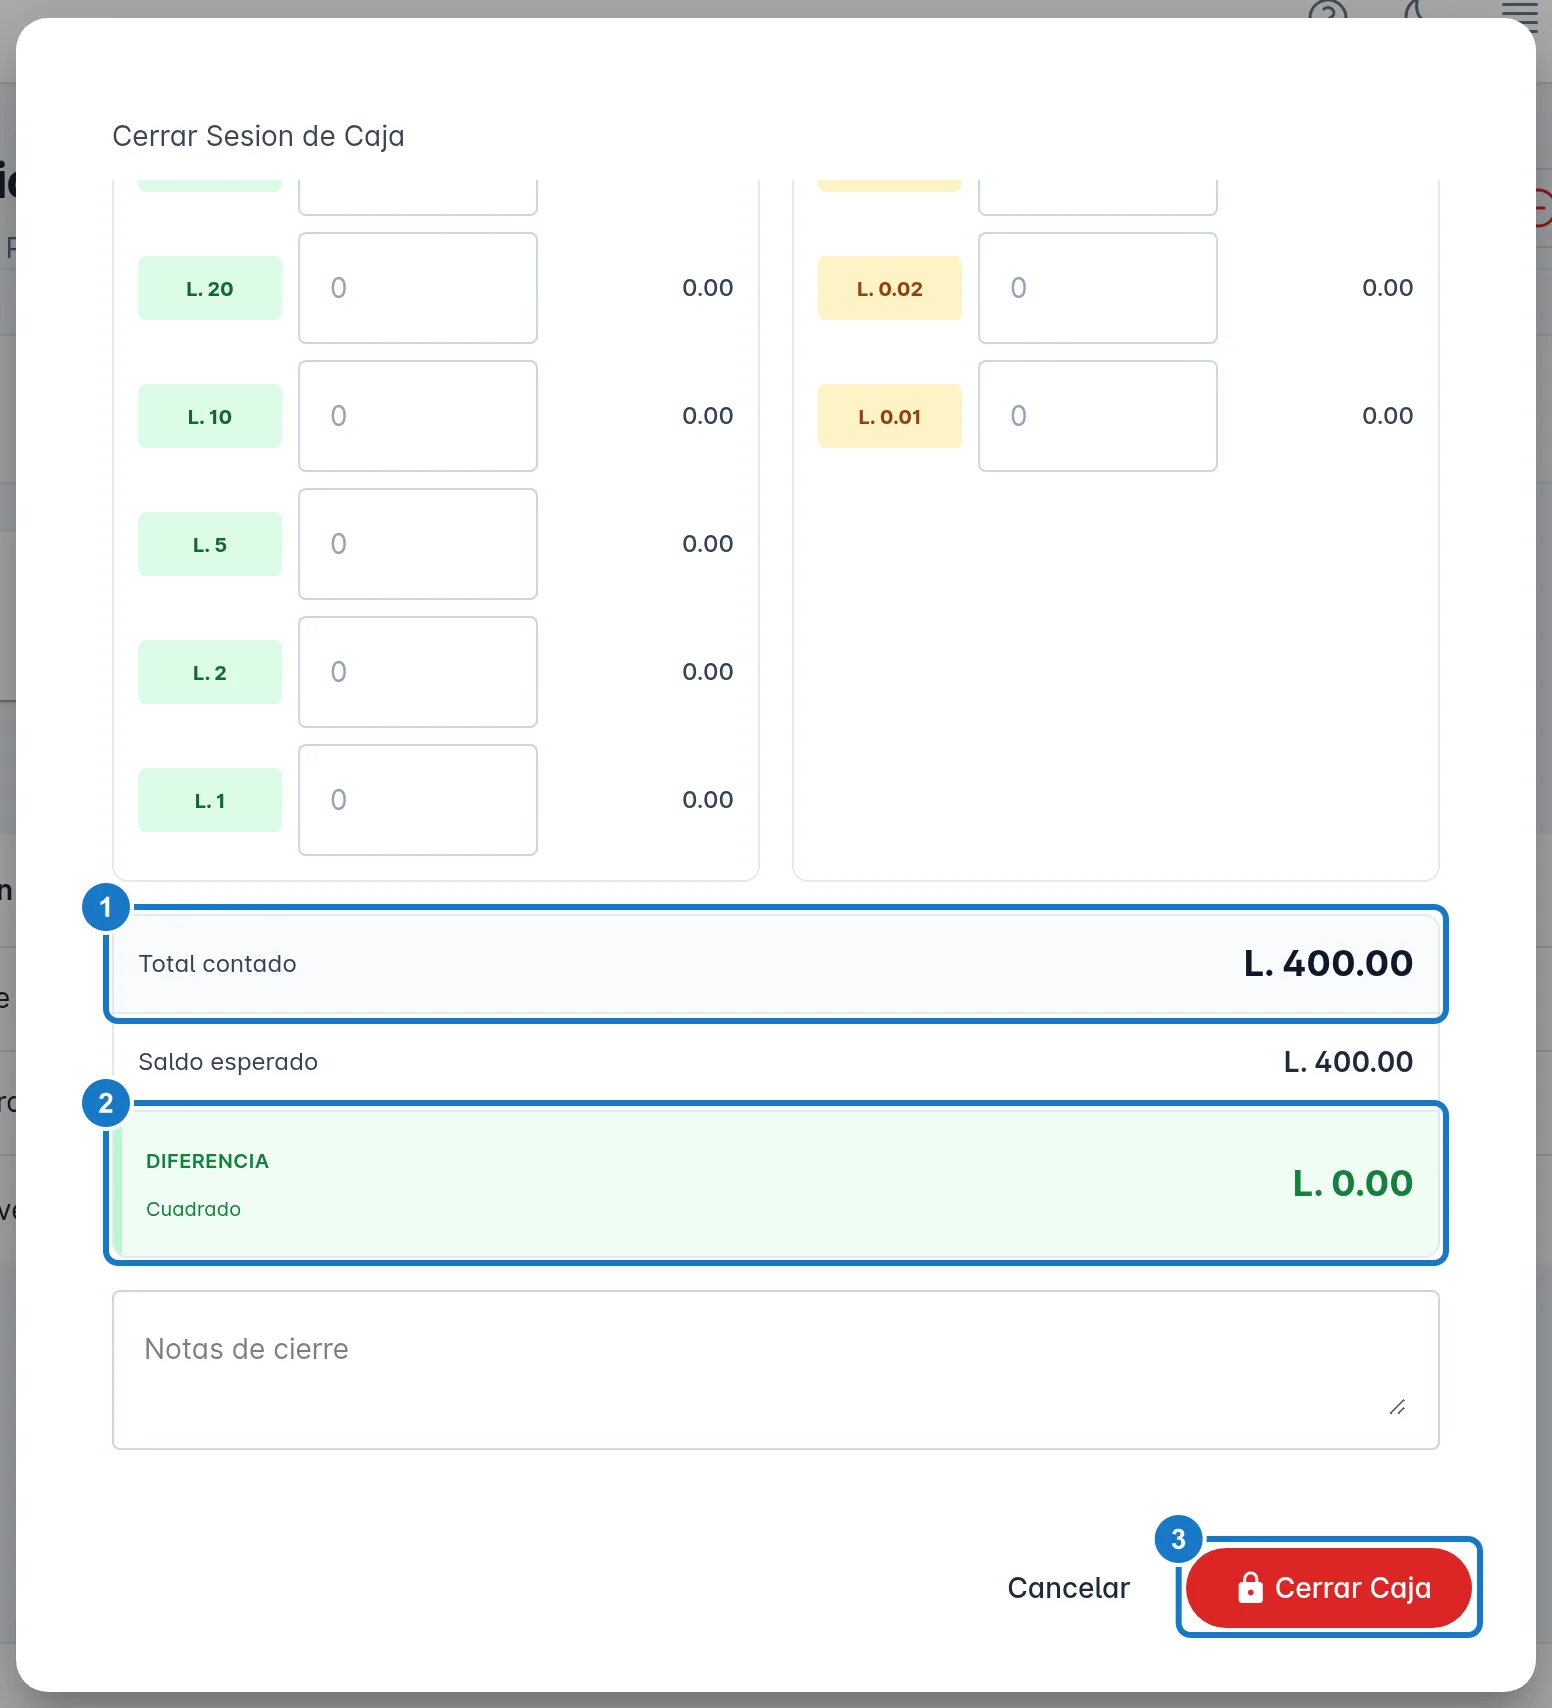Select the L. 5 count input
Image resolution: width=1552 pixels, height=1708 pixels.
(418, 544)
